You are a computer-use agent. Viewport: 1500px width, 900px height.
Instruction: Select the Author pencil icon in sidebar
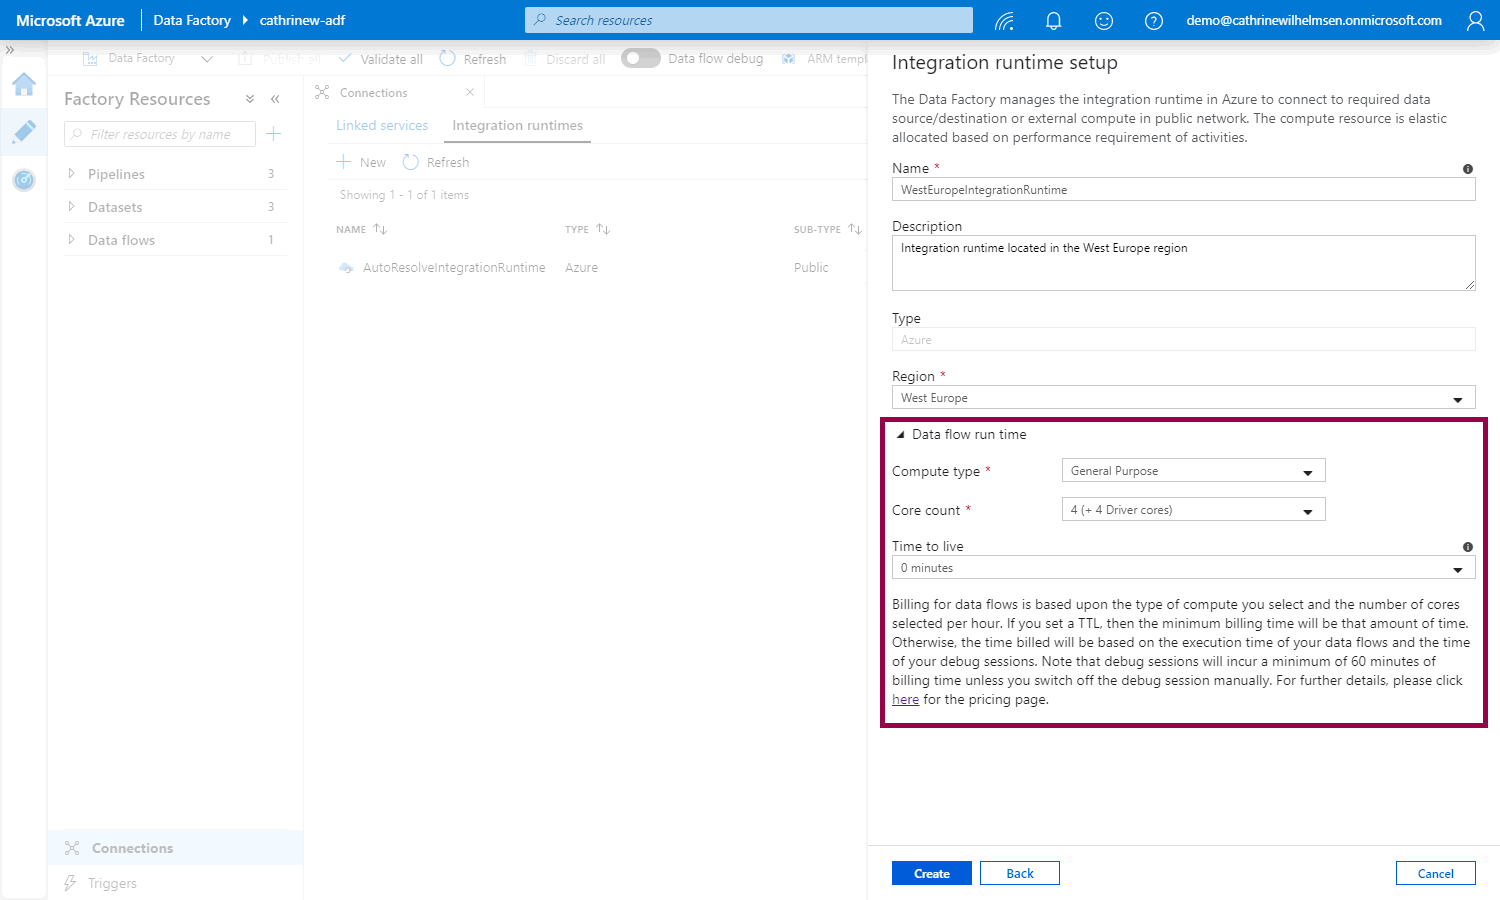click(x=24, y=132)
